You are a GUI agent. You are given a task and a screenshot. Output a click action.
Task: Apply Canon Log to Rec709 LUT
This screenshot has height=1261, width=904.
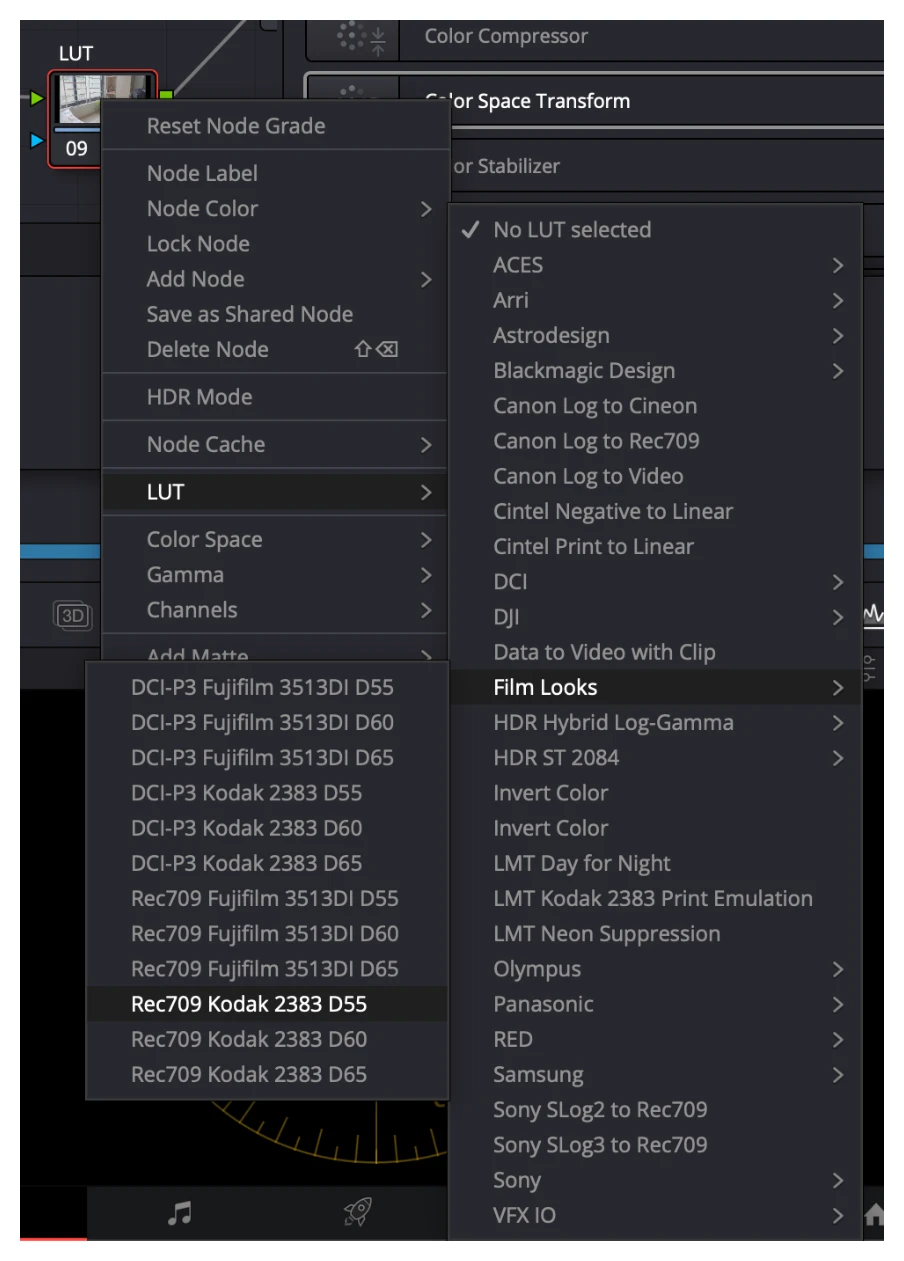(x=655, y=441)
